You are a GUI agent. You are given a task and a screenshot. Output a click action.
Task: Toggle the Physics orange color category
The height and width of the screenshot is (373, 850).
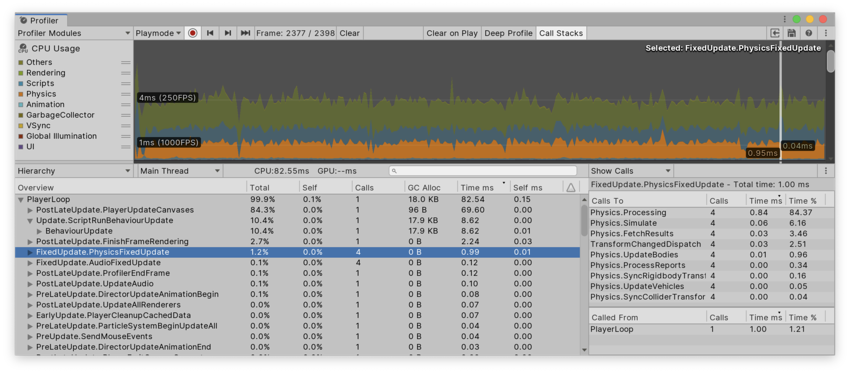click(21, 94)
